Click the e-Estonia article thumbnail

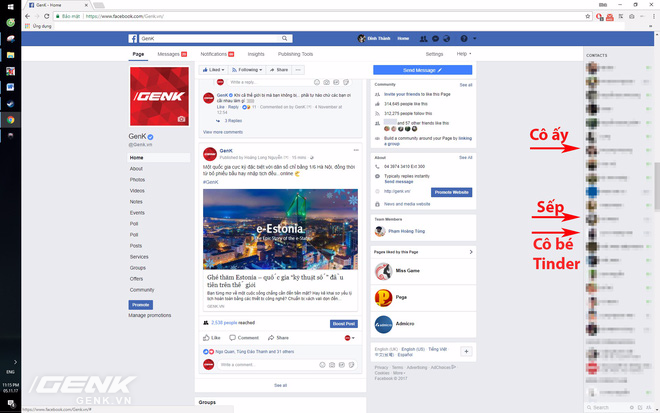(x=280, y=229)
